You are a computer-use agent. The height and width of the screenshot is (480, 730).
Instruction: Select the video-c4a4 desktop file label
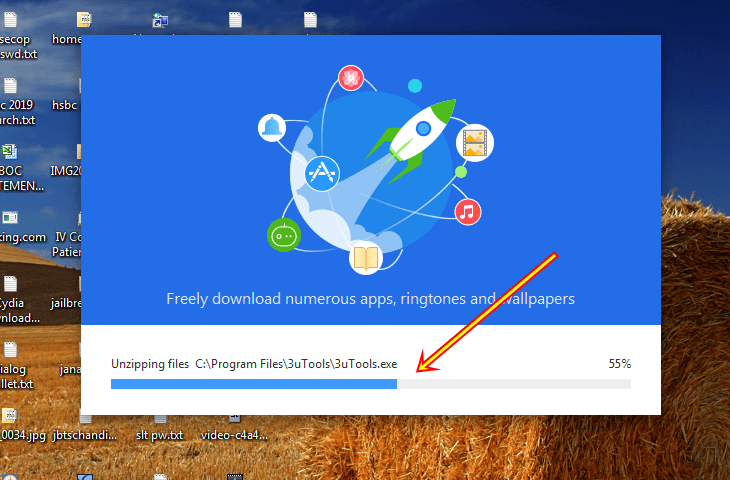click(x=234, y=435)
